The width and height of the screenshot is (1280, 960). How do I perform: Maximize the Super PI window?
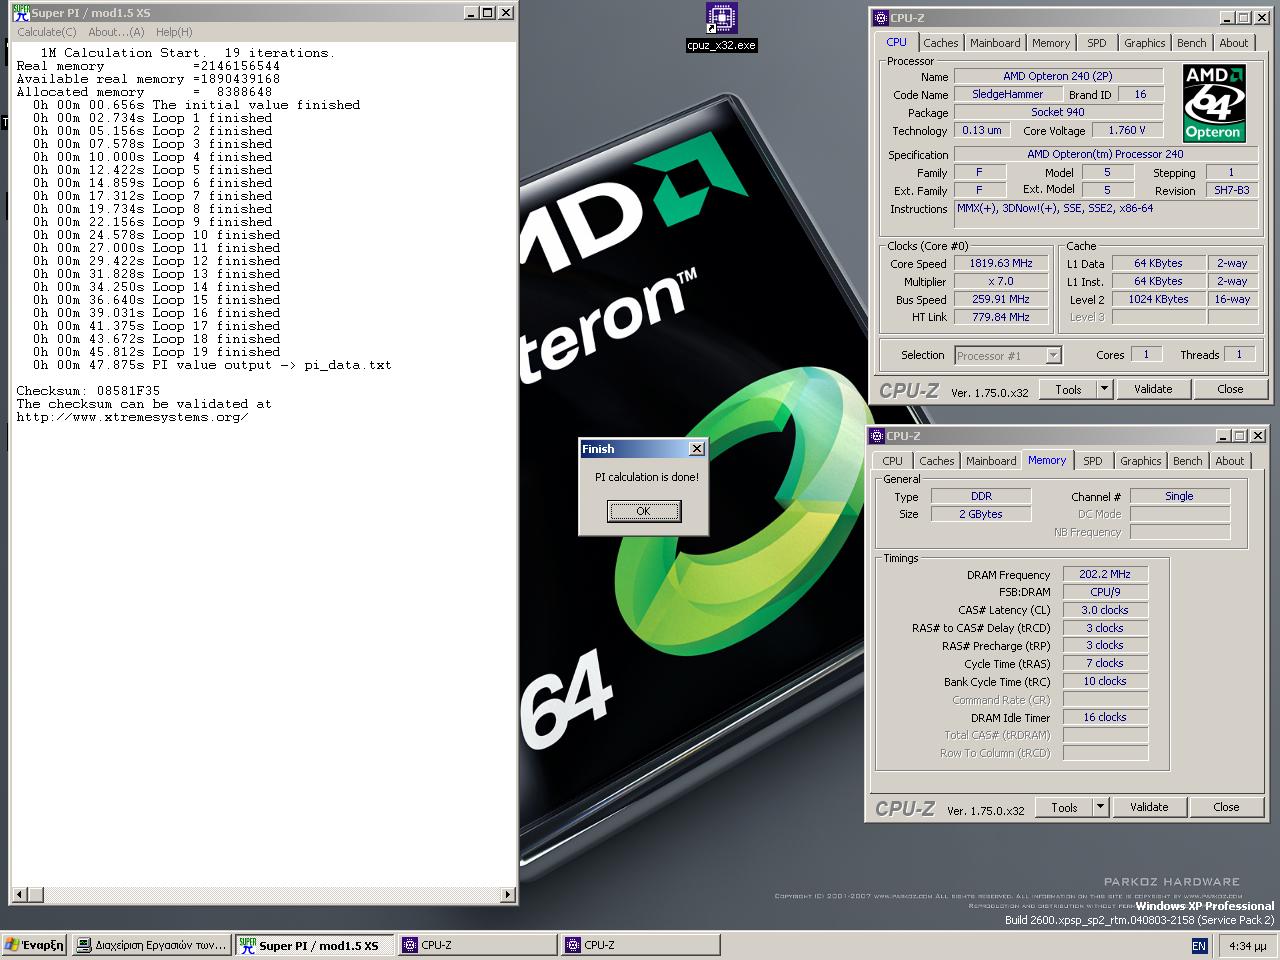point(488,13)
